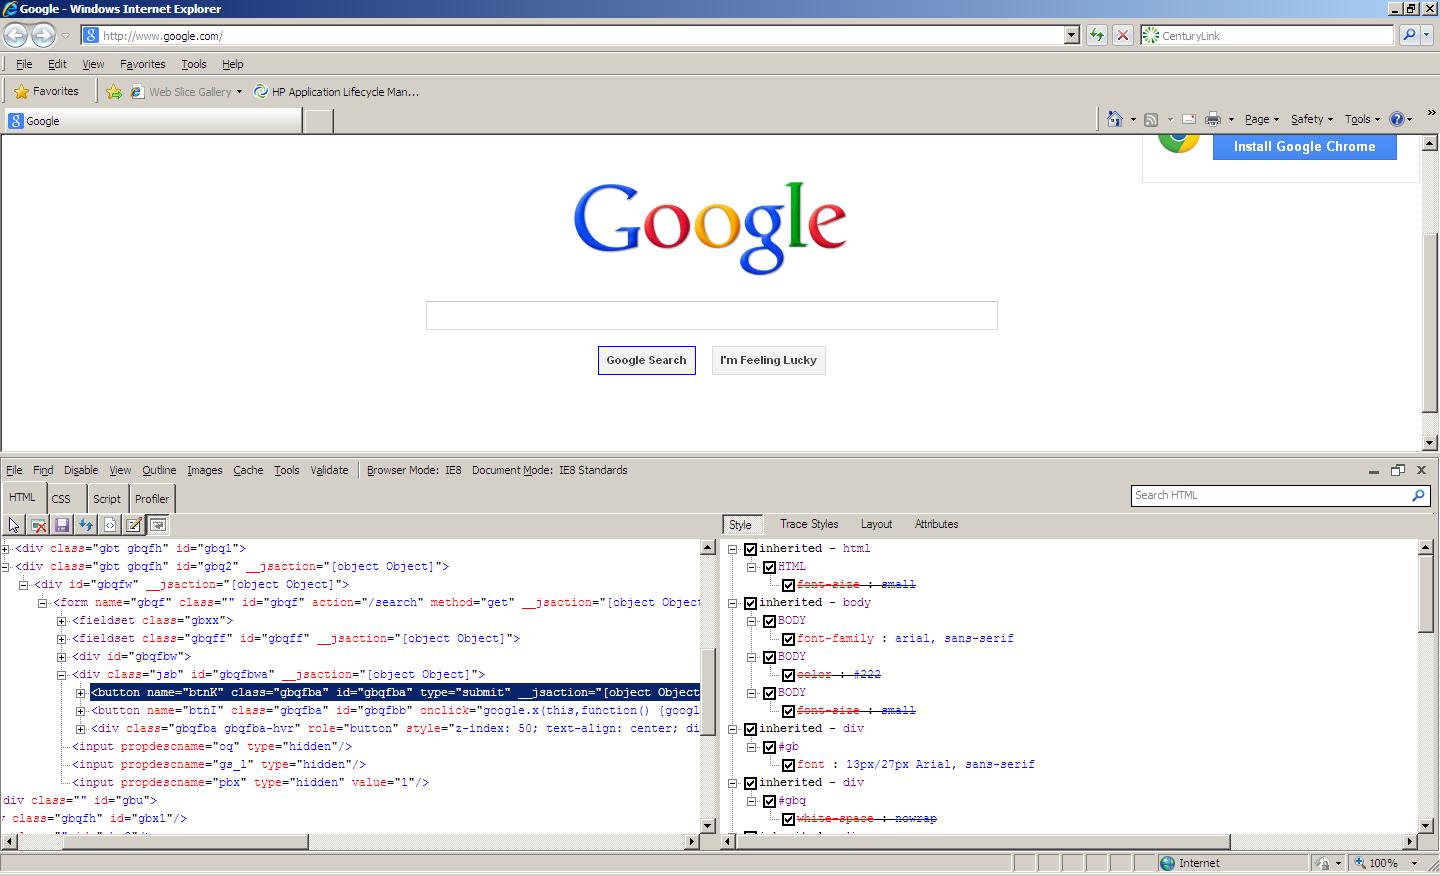Open the Home page icon in command bar
This screenshot has height=876, width=1440.
[1115, 119]
